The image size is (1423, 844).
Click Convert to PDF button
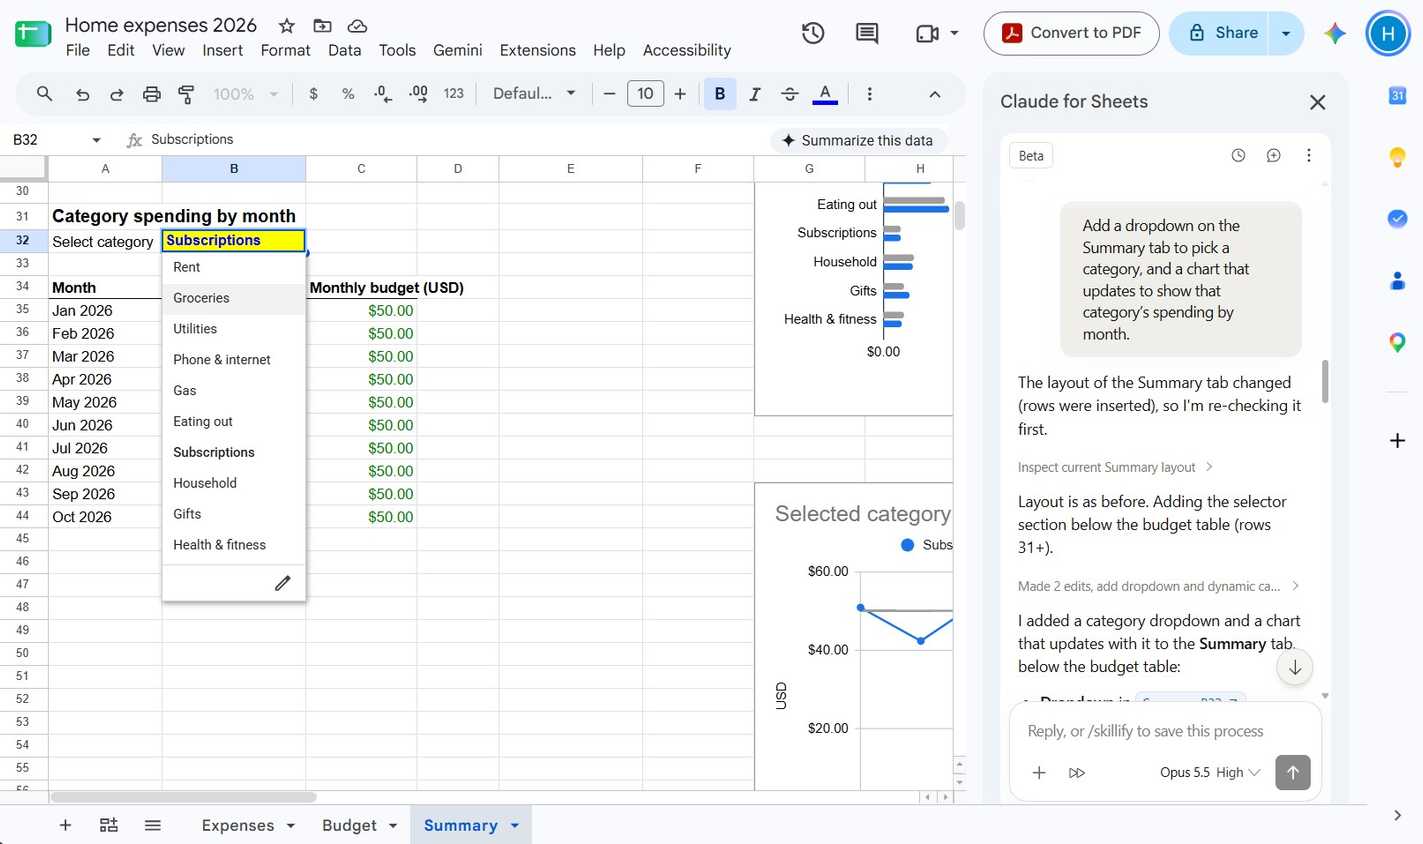[1071, 33]
